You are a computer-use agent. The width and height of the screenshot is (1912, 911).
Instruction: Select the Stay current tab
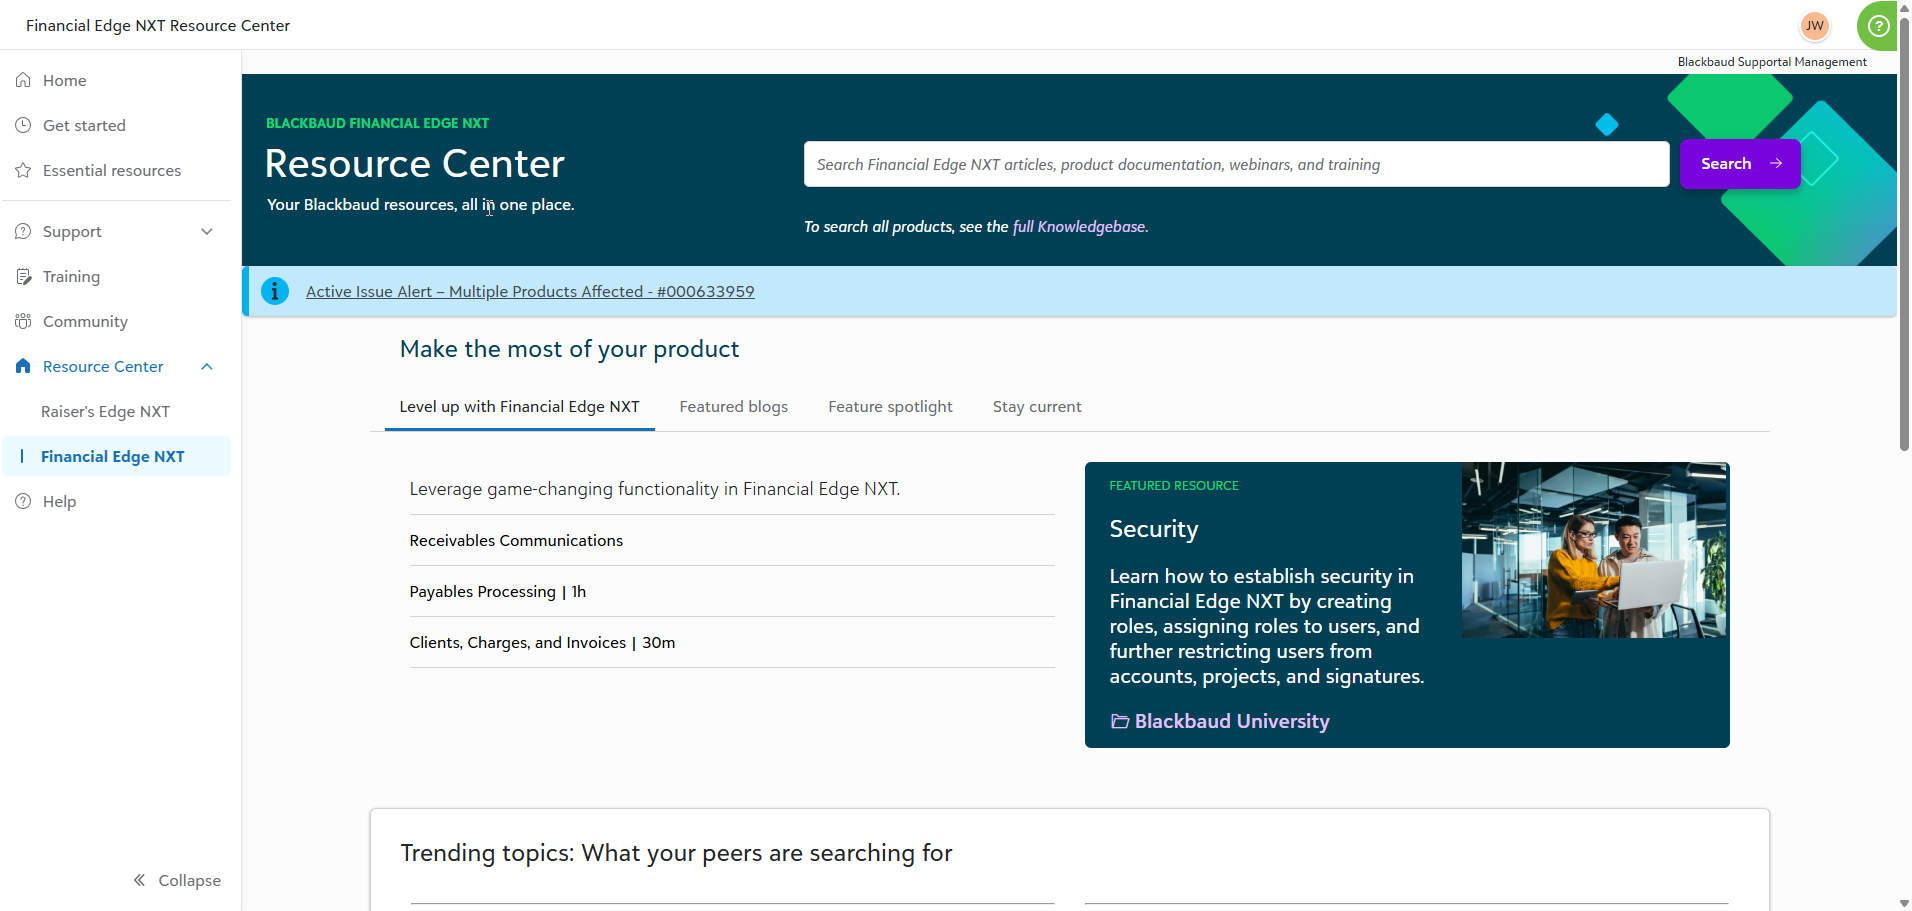point(1037,407)
